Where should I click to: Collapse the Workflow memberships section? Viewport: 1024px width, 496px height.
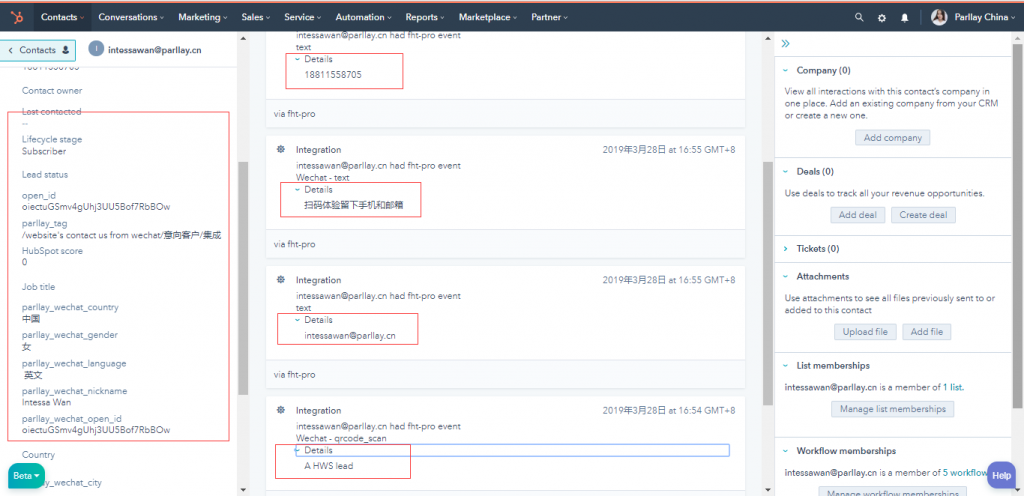point(839,451)
